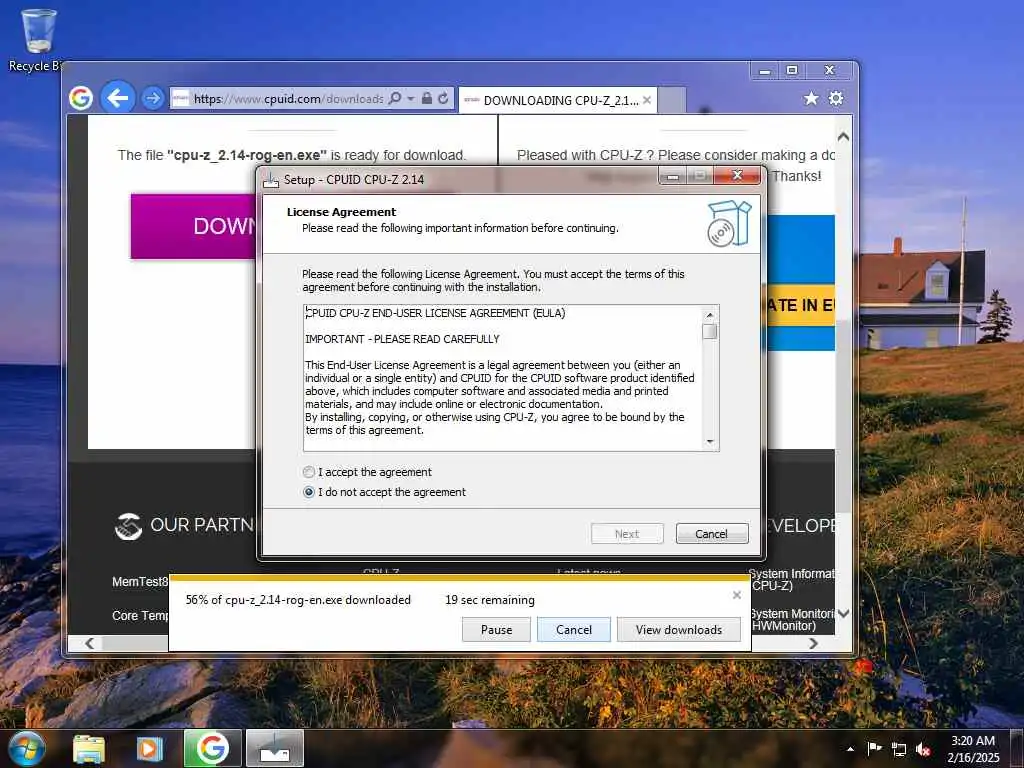
Task: Open the address bar dropdown arrow
Action: tap(411, 99)
